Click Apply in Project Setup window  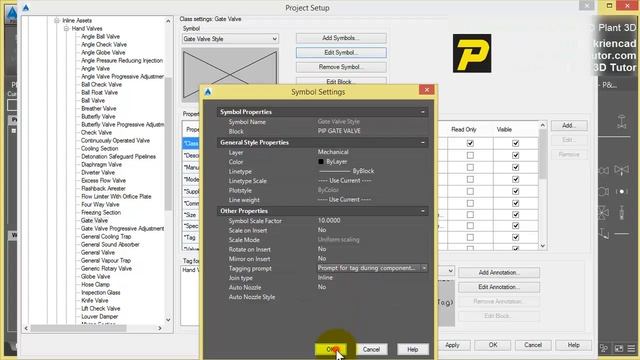coord(452,345)
